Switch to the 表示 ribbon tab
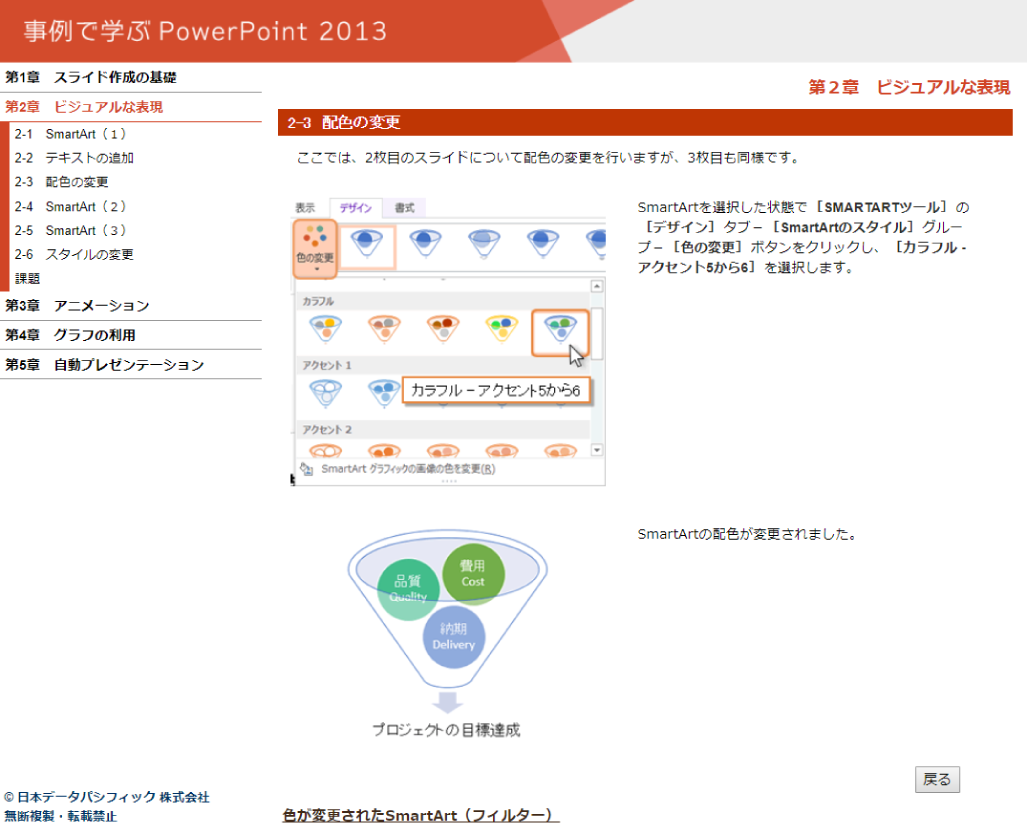Image resolution: width=1027 pixels, height=840 pixels. click(x=305, y=208)
